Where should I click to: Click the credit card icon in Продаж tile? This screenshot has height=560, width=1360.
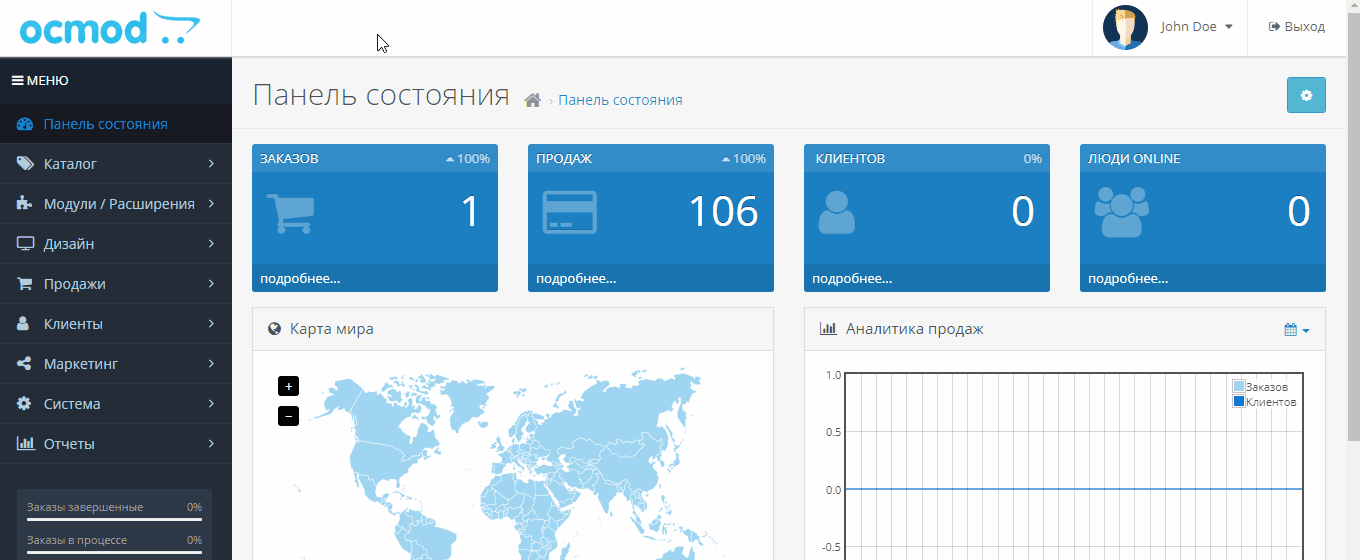coord(569,213)
